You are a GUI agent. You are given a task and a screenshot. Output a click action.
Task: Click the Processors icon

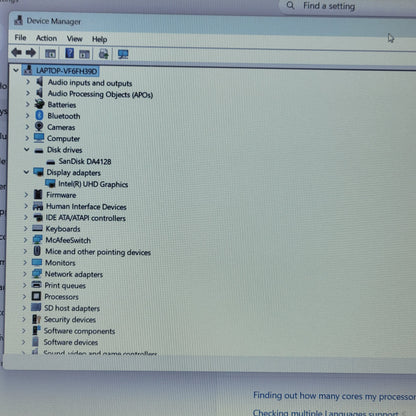pyautogui.click(x=36, y=296)
